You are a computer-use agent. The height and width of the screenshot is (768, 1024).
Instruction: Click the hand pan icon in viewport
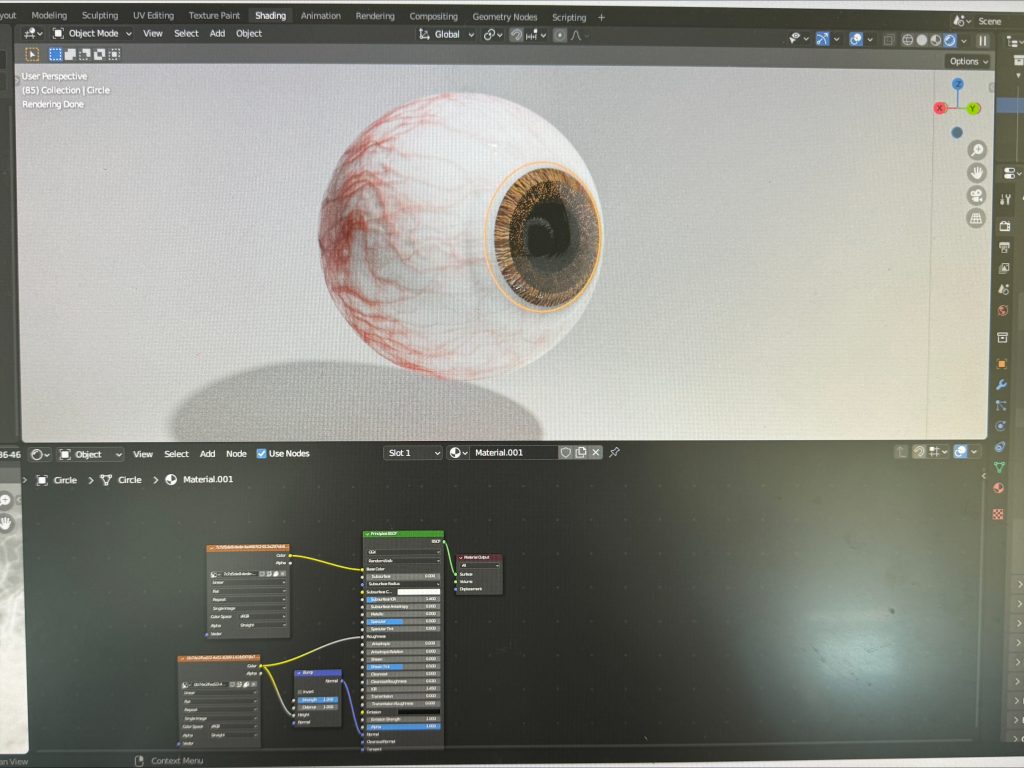click(976, 174)
